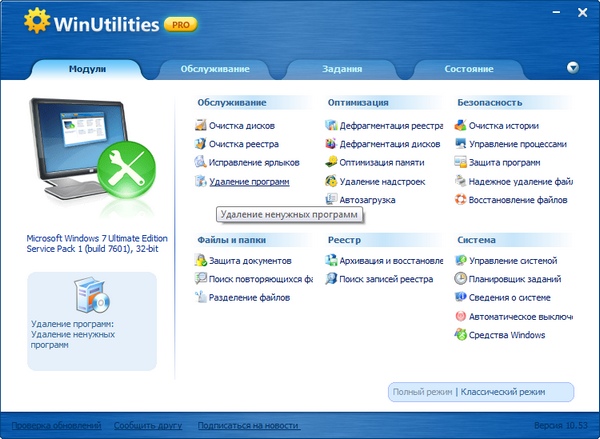
Task: Click the Восстановление файлов icon
Action: pos(460,200)
